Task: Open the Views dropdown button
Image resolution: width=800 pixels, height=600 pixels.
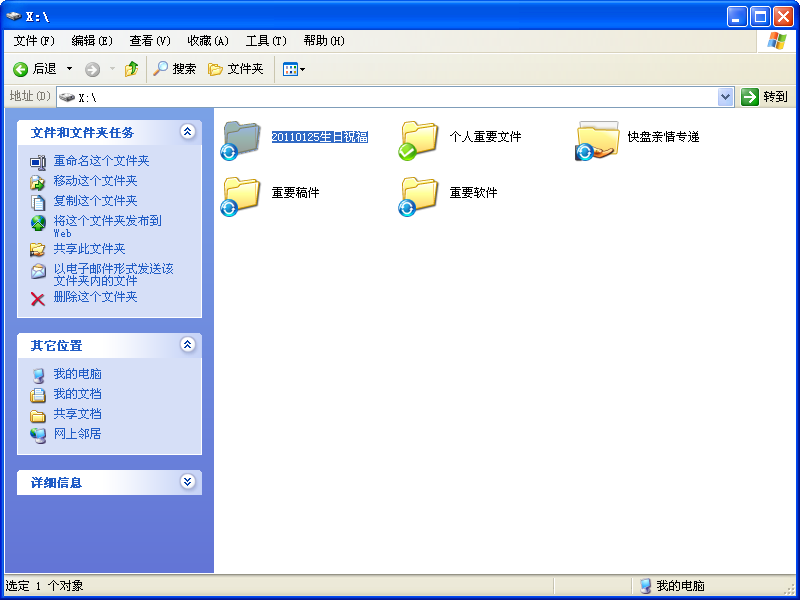Action: click(294, 69)
